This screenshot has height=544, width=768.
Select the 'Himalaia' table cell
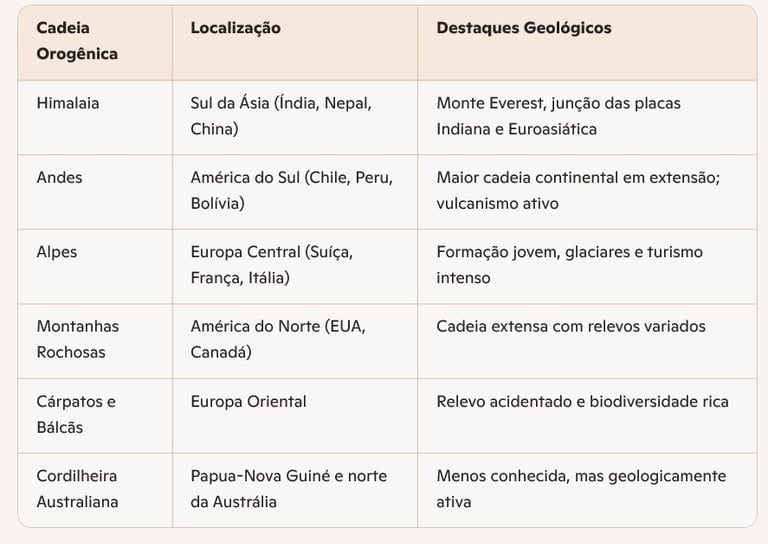[x=68, y=103]
